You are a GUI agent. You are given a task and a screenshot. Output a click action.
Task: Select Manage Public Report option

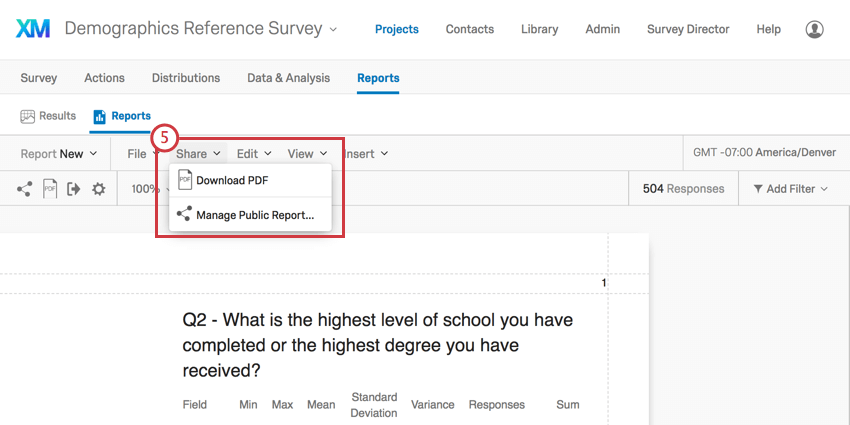click(255, 215)
